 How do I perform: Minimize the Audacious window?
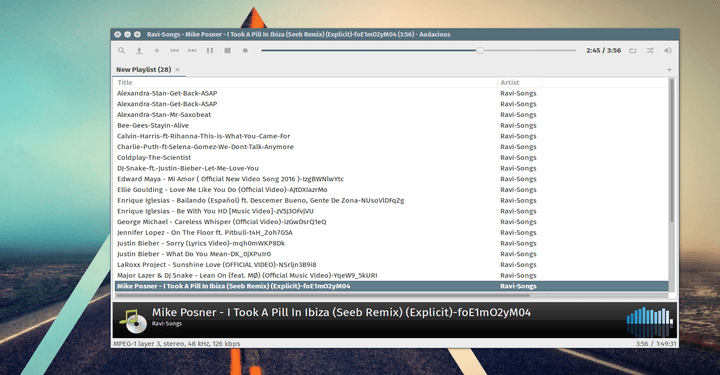tap(127, 34)
